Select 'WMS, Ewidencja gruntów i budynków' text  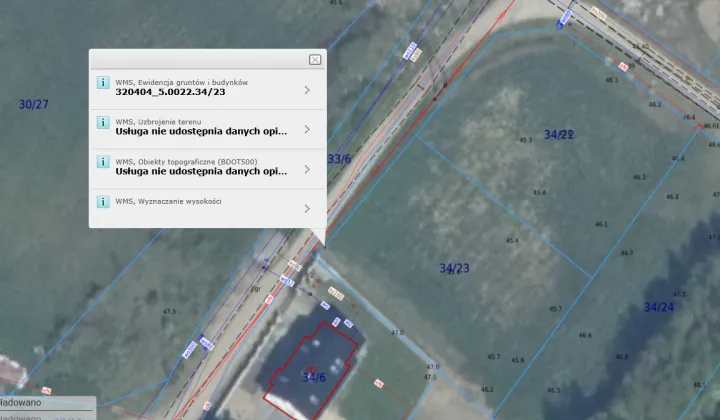point(181,83)
